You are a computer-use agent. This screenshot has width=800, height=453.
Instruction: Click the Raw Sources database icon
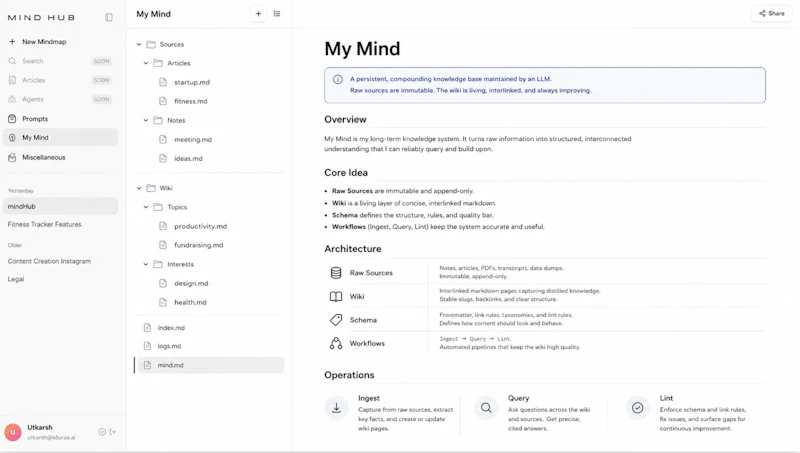pyautogui.click(x=336, y=273)
